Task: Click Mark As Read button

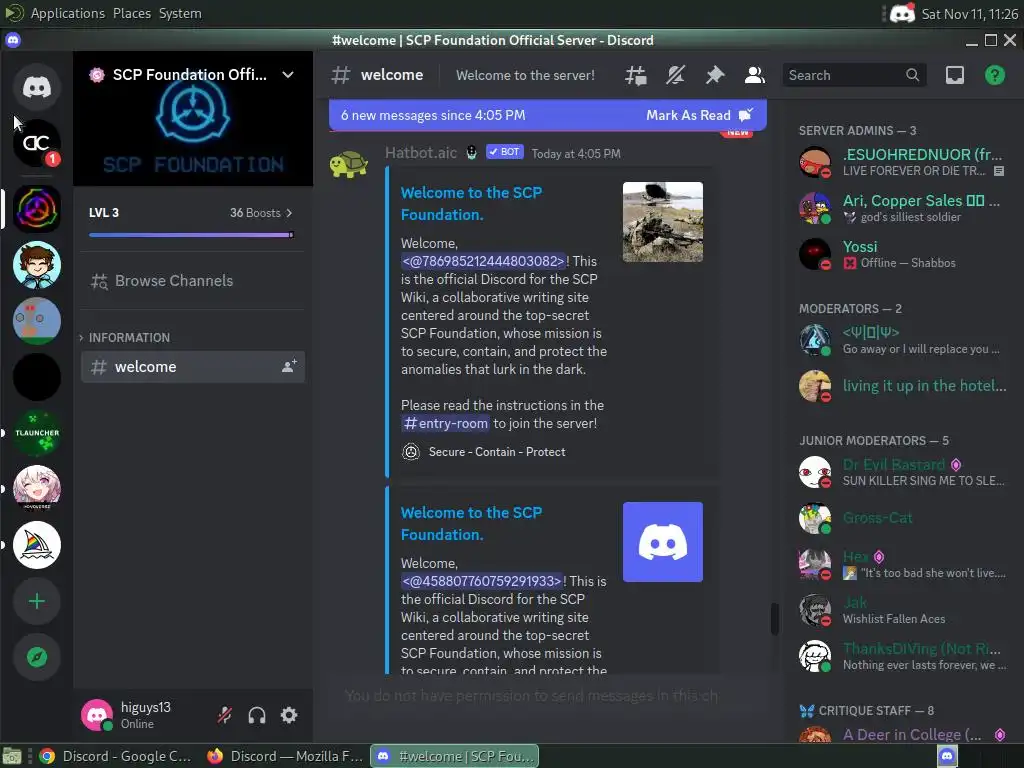Action: point(699,116)
